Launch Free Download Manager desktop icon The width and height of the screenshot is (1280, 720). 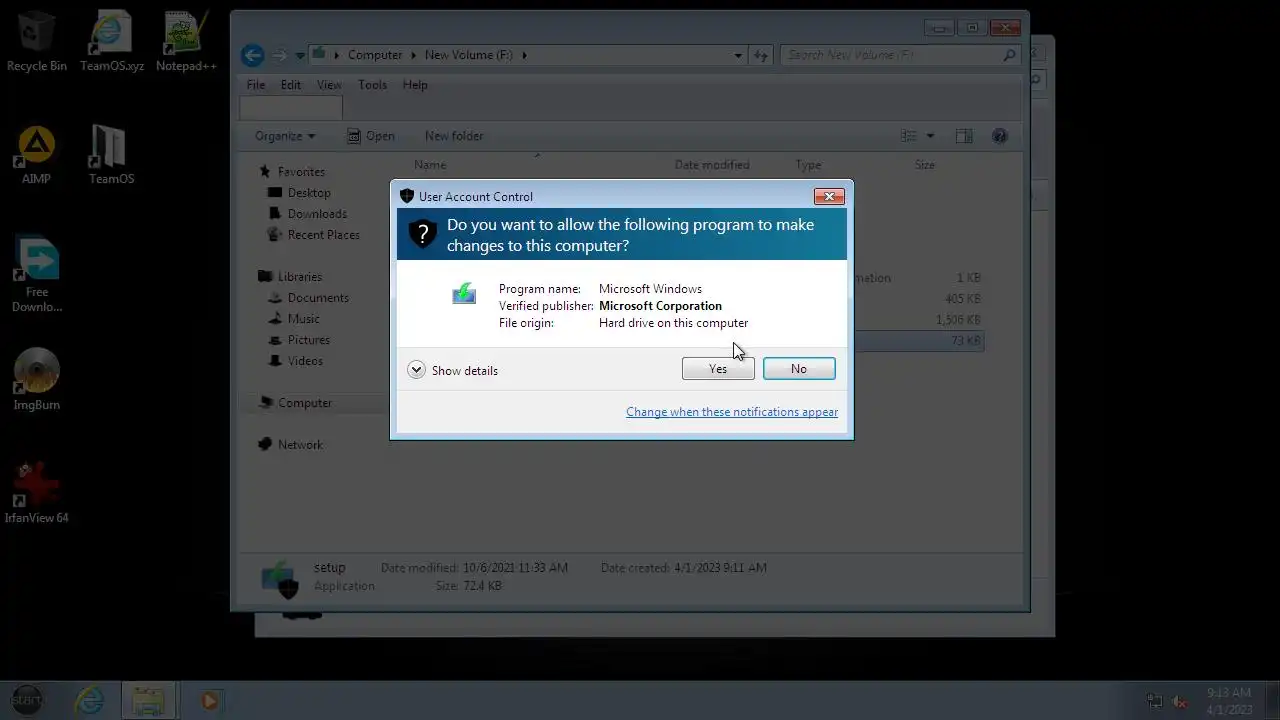(37, 274)
